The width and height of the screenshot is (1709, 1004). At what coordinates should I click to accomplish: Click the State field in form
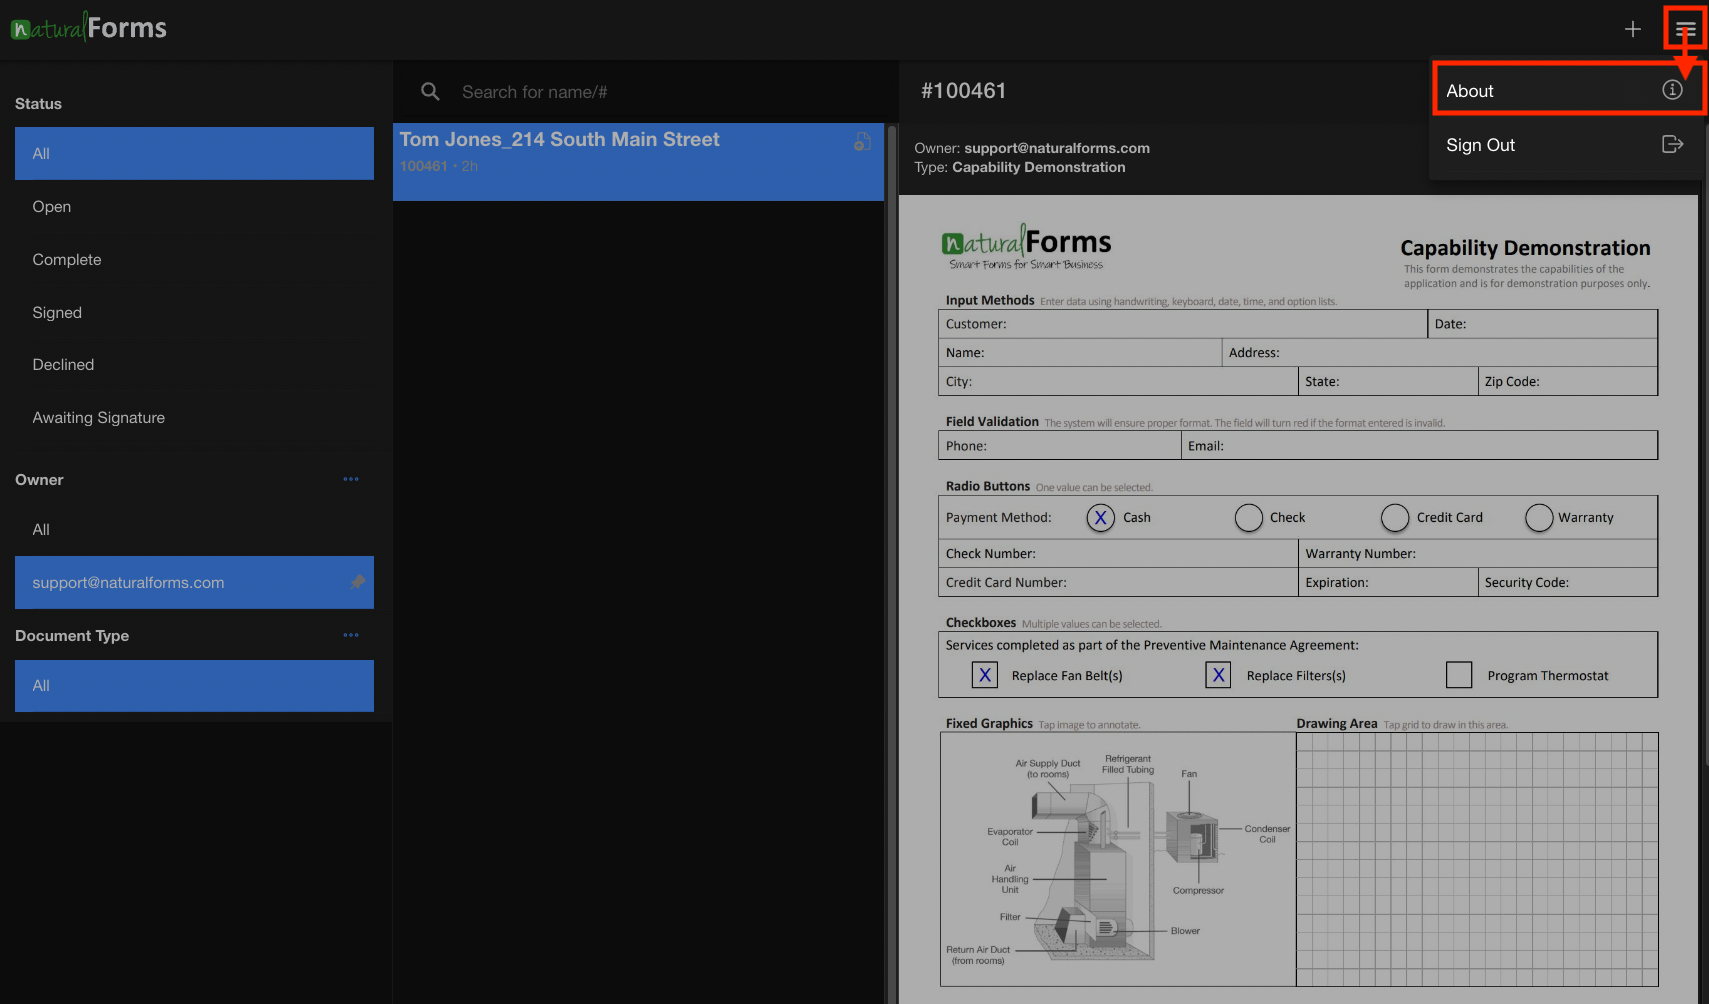click(1388, 381)
